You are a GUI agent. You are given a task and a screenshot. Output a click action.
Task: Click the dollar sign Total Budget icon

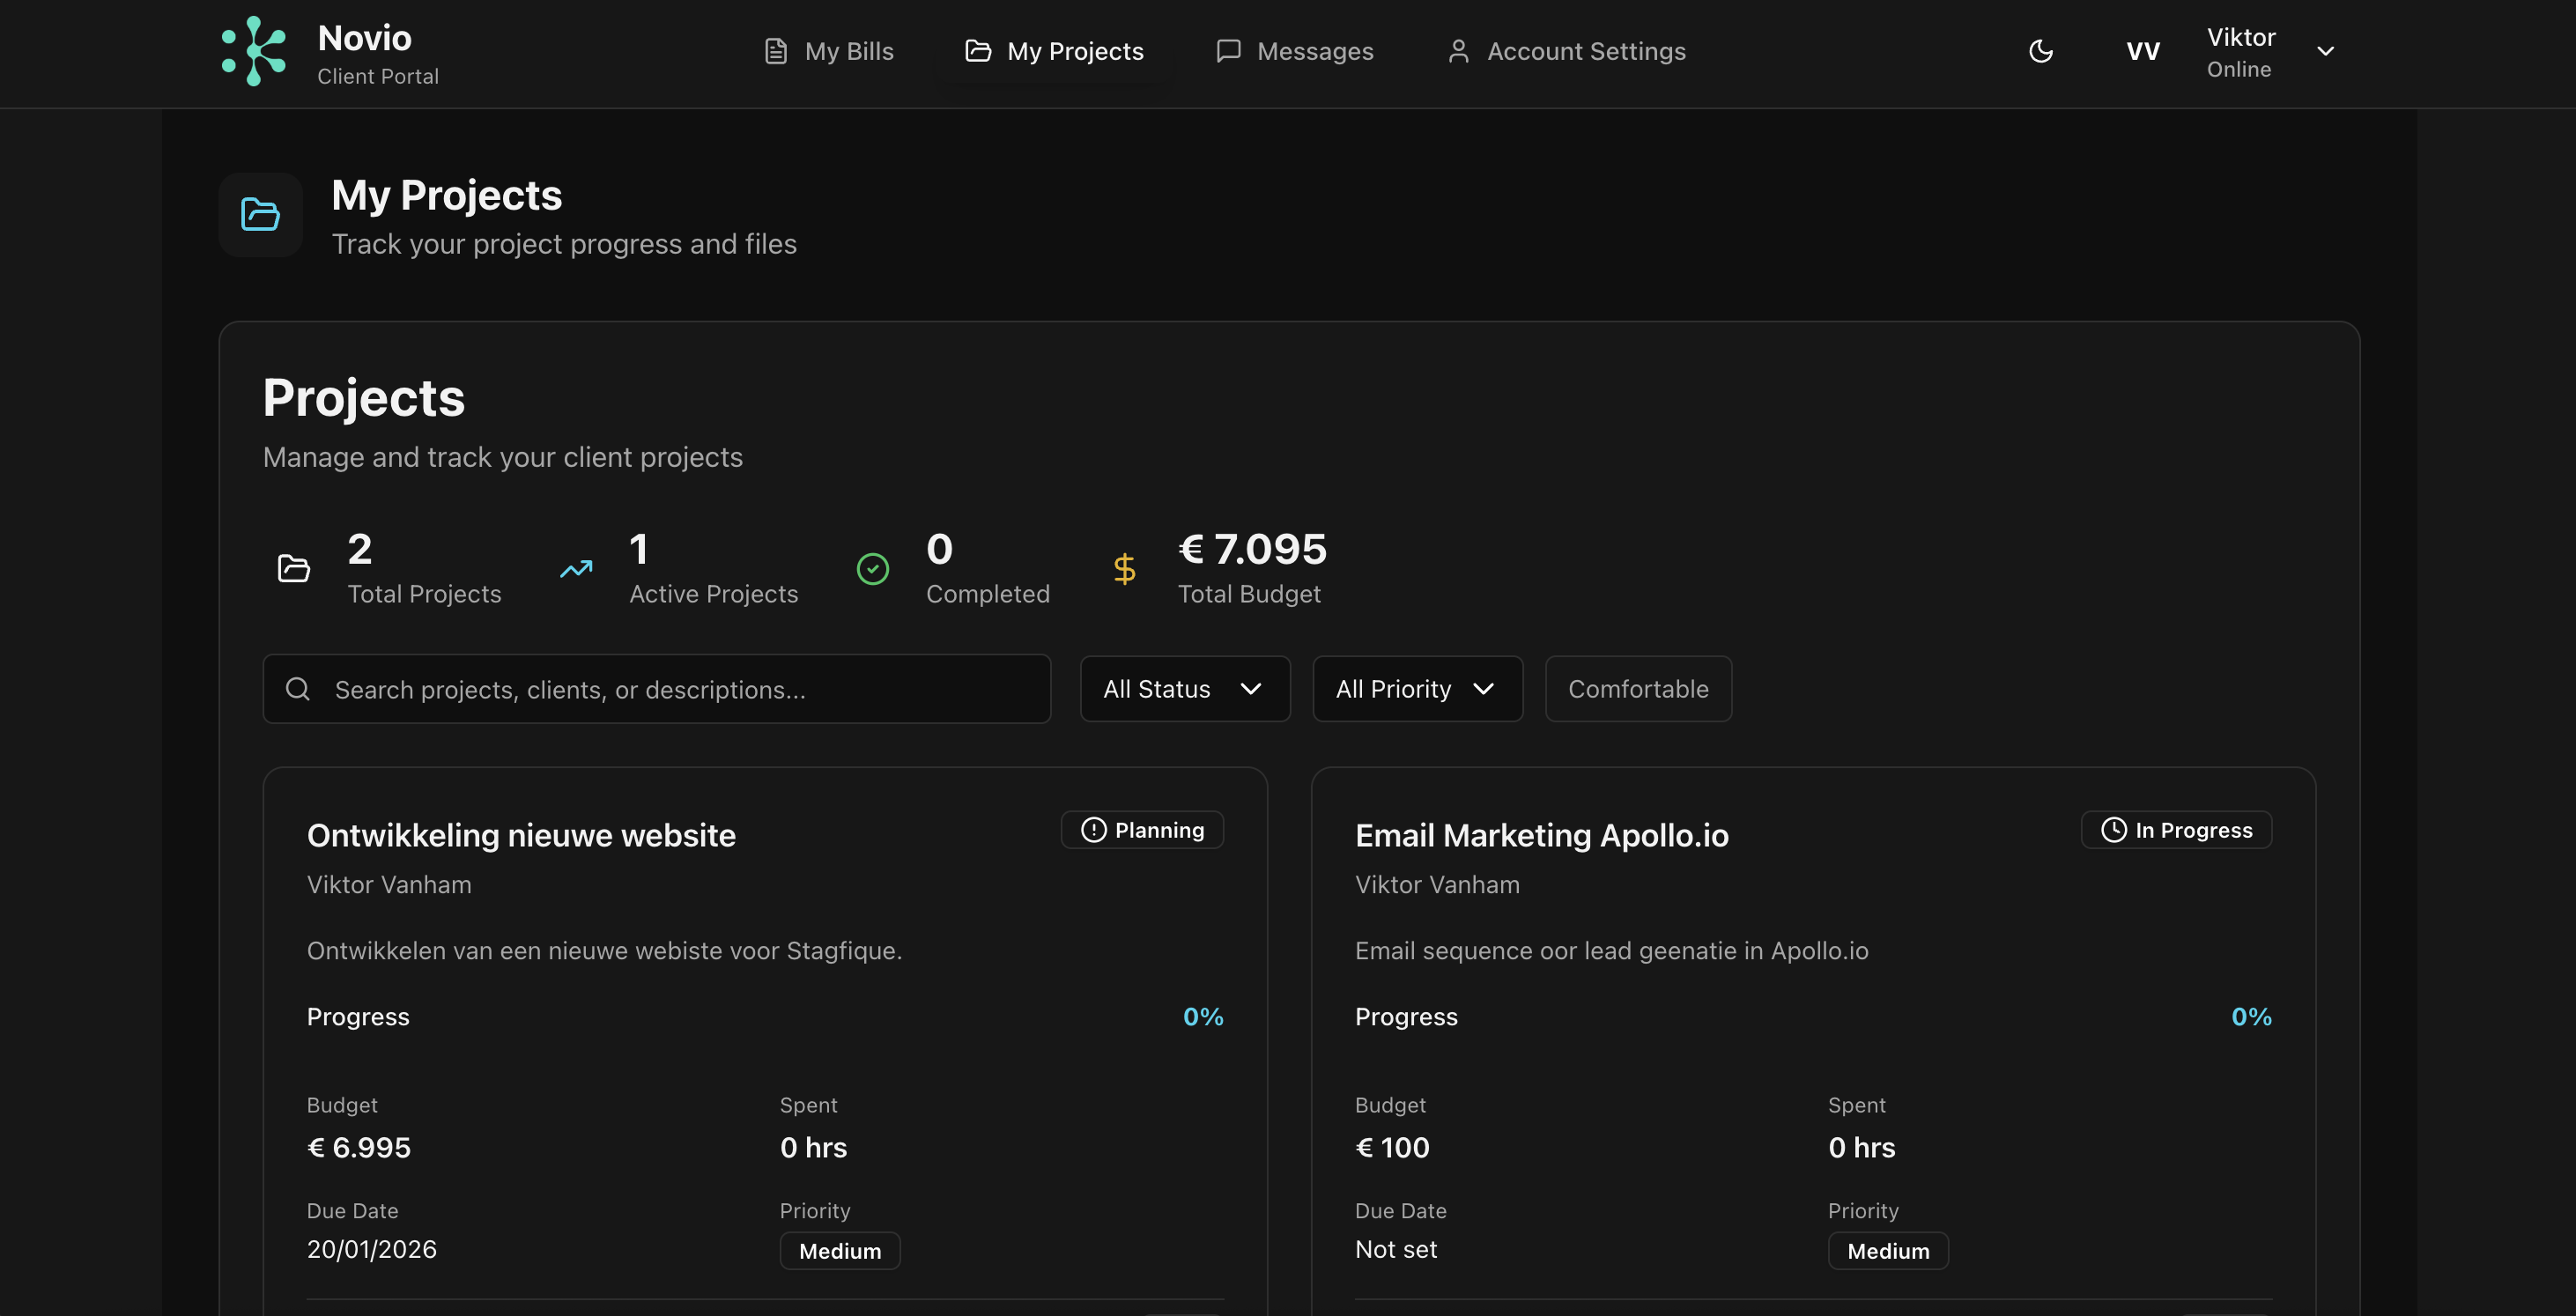1124,568
